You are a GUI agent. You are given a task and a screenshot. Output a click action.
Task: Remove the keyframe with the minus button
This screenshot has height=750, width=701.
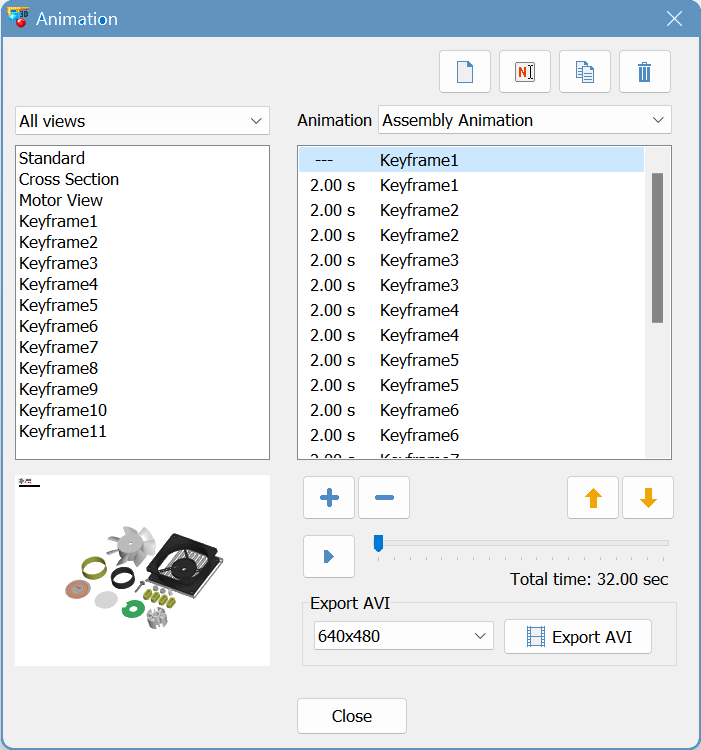click(384, 498)
